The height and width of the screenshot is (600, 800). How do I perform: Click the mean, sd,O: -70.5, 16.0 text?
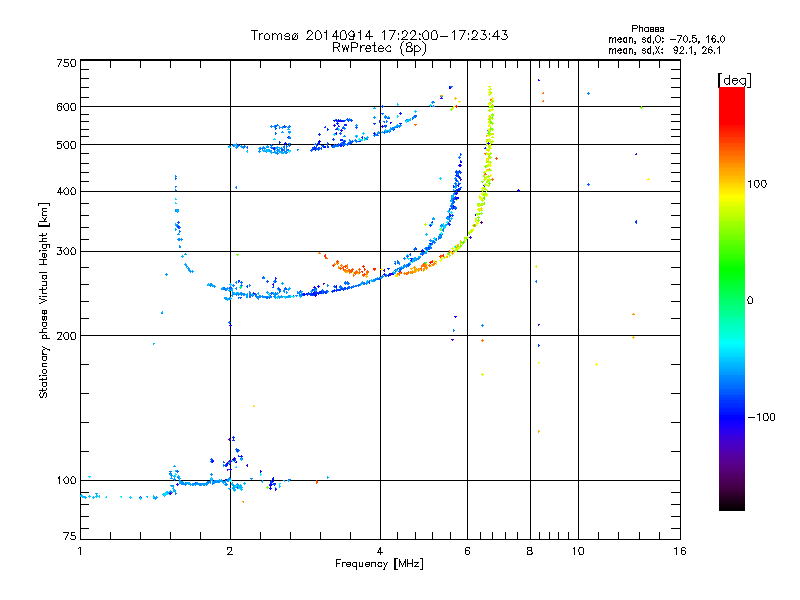(x=666, y=39)
